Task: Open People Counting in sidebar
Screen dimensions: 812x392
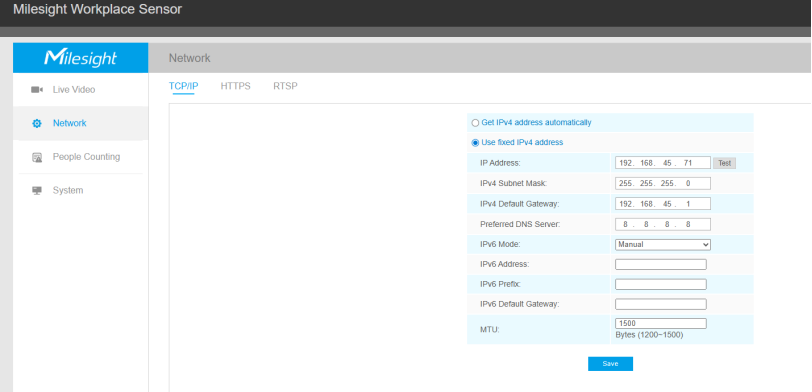Action: pos(80,157)
